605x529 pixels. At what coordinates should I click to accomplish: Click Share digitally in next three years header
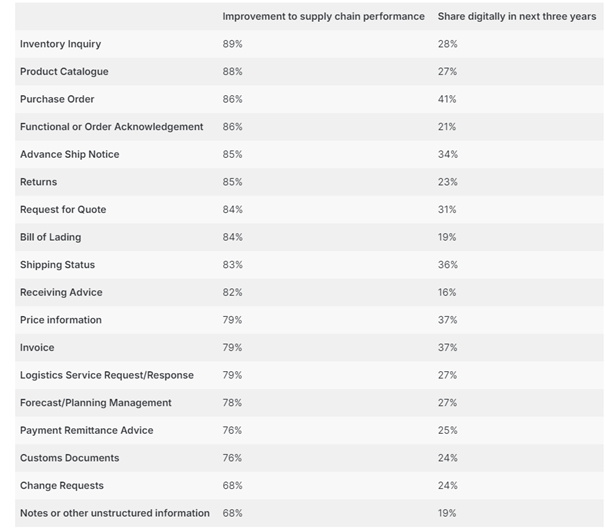point(517,17)
